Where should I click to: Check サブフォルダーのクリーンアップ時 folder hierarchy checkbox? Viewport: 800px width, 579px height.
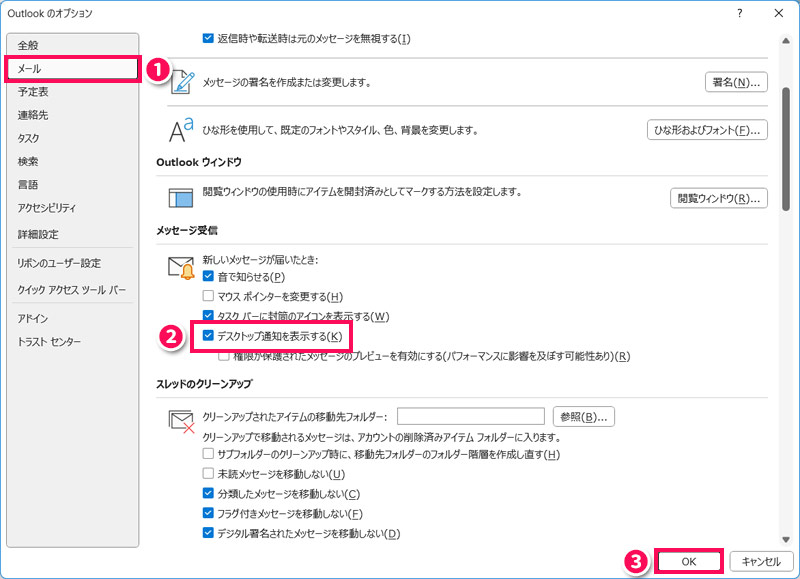tap(208, 454)
